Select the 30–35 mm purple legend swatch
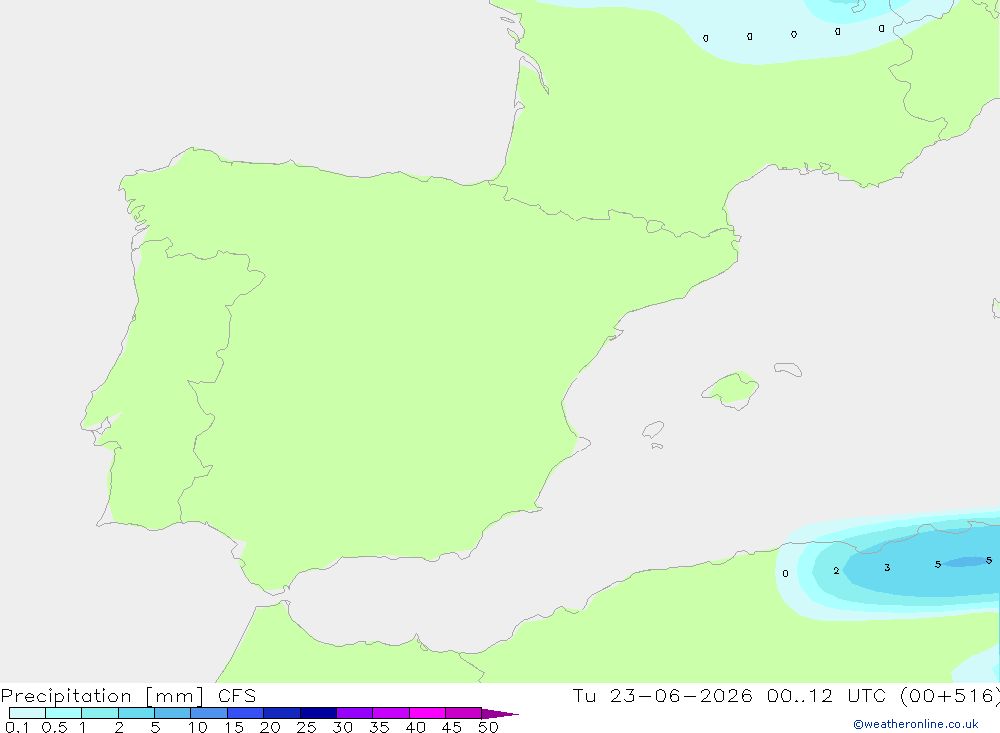 355,713
